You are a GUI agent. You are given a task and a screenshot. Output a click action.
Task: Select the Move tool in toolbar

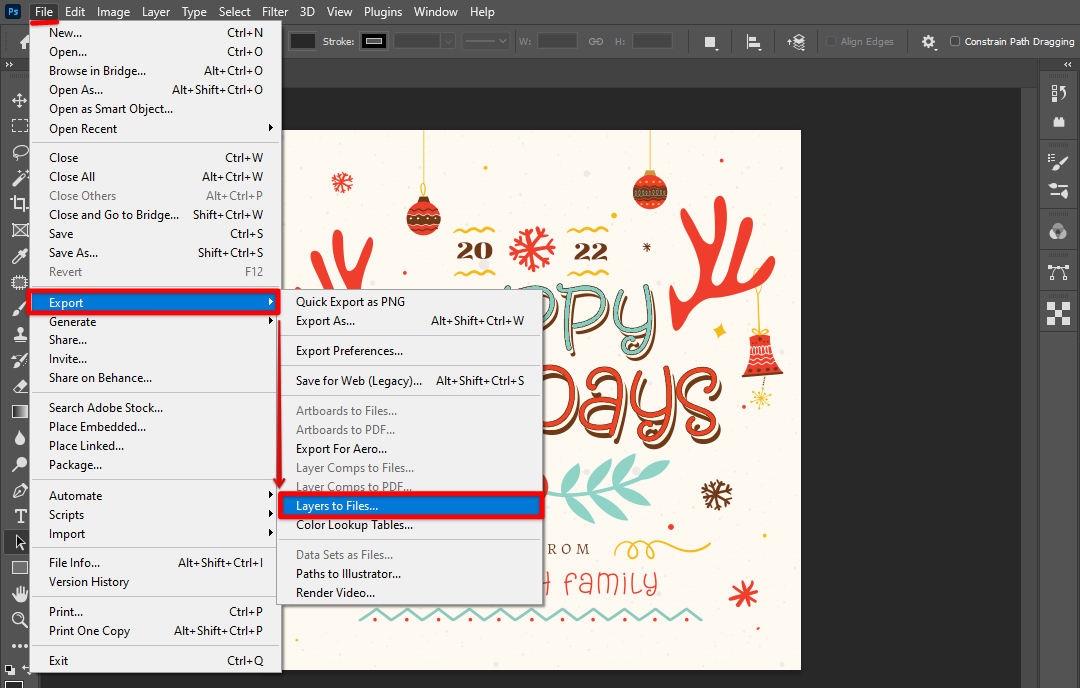click(x=19, y=101)
